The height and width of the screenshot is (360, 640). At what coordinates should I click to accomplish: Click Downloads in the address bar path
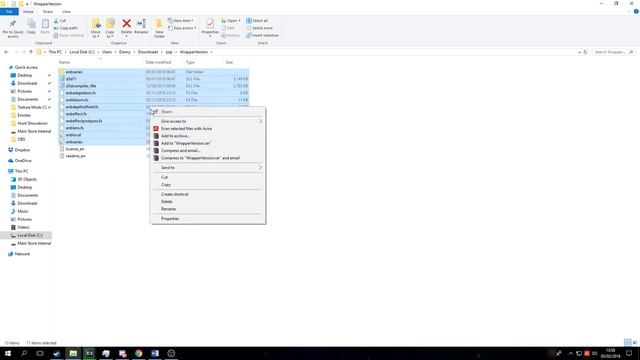coord(148,52)
